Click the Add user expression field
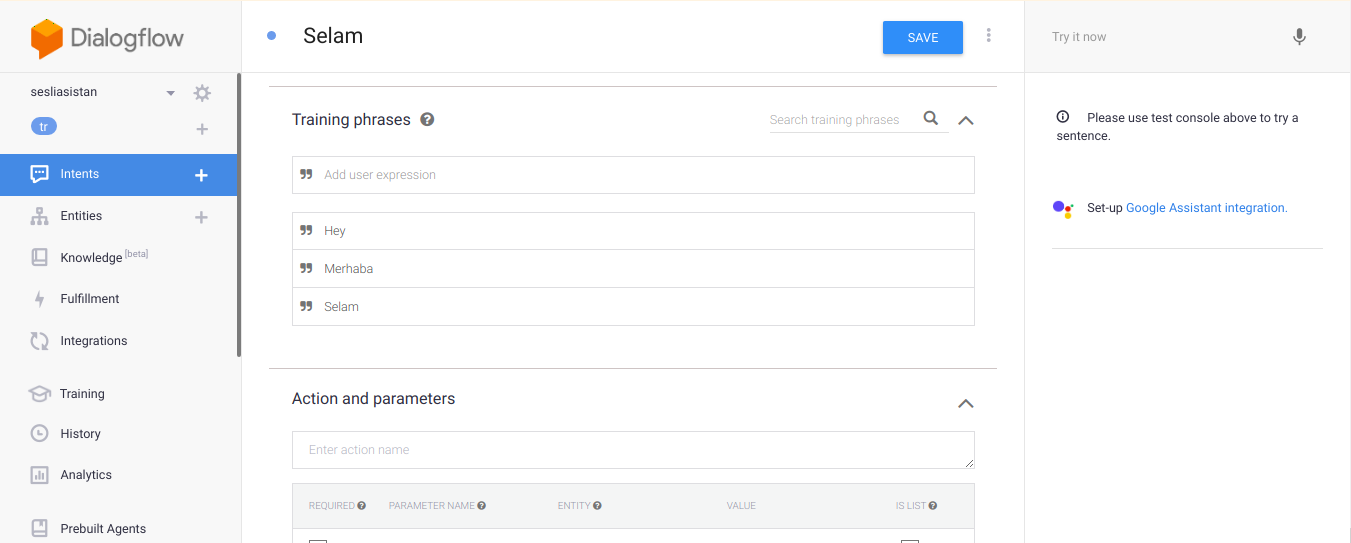1351x543 pixels. tap(640, 175)
